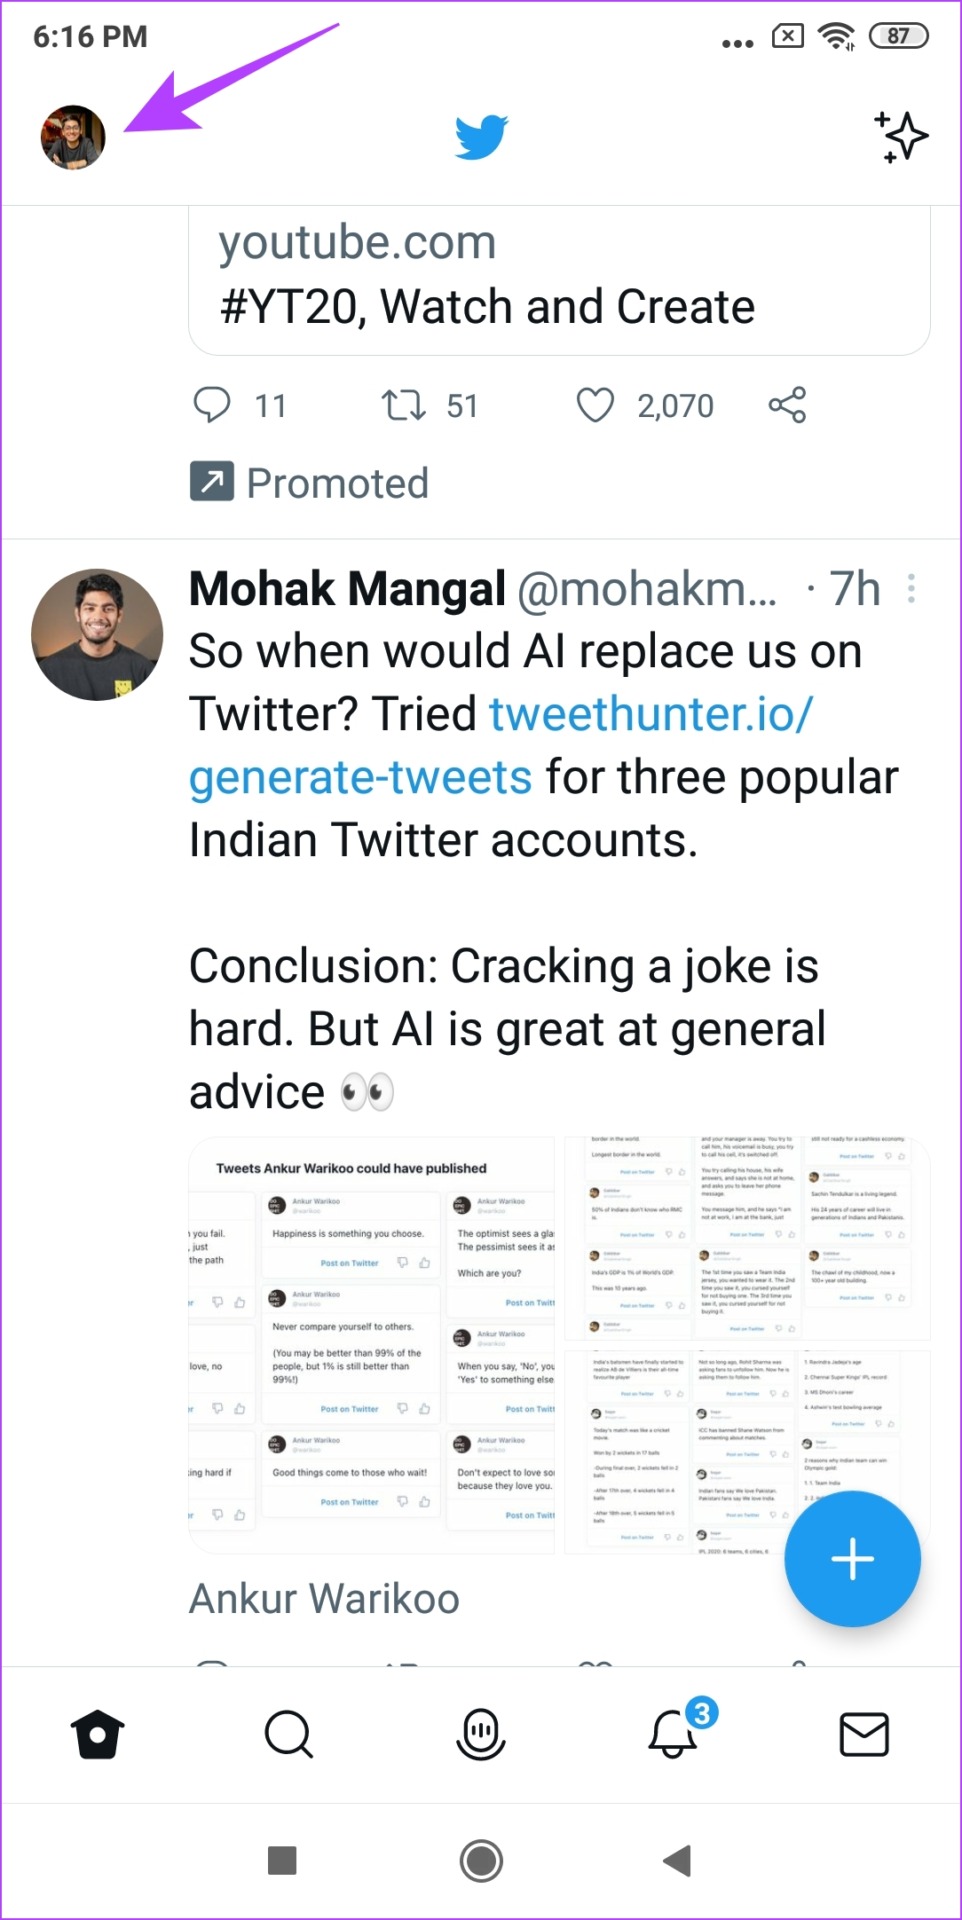
Task: Open Direct Messages envelope tab
Action: point(864,1734)
